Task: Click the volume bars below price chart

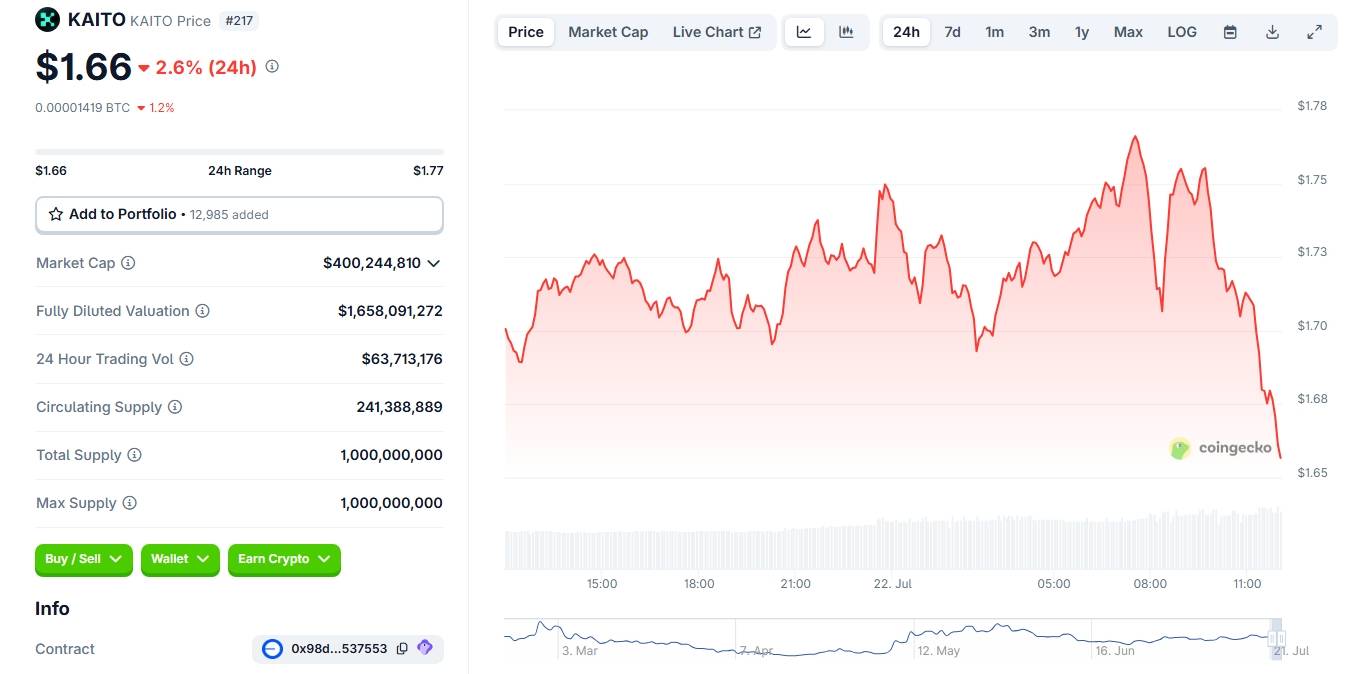Action: pos(892,540)
